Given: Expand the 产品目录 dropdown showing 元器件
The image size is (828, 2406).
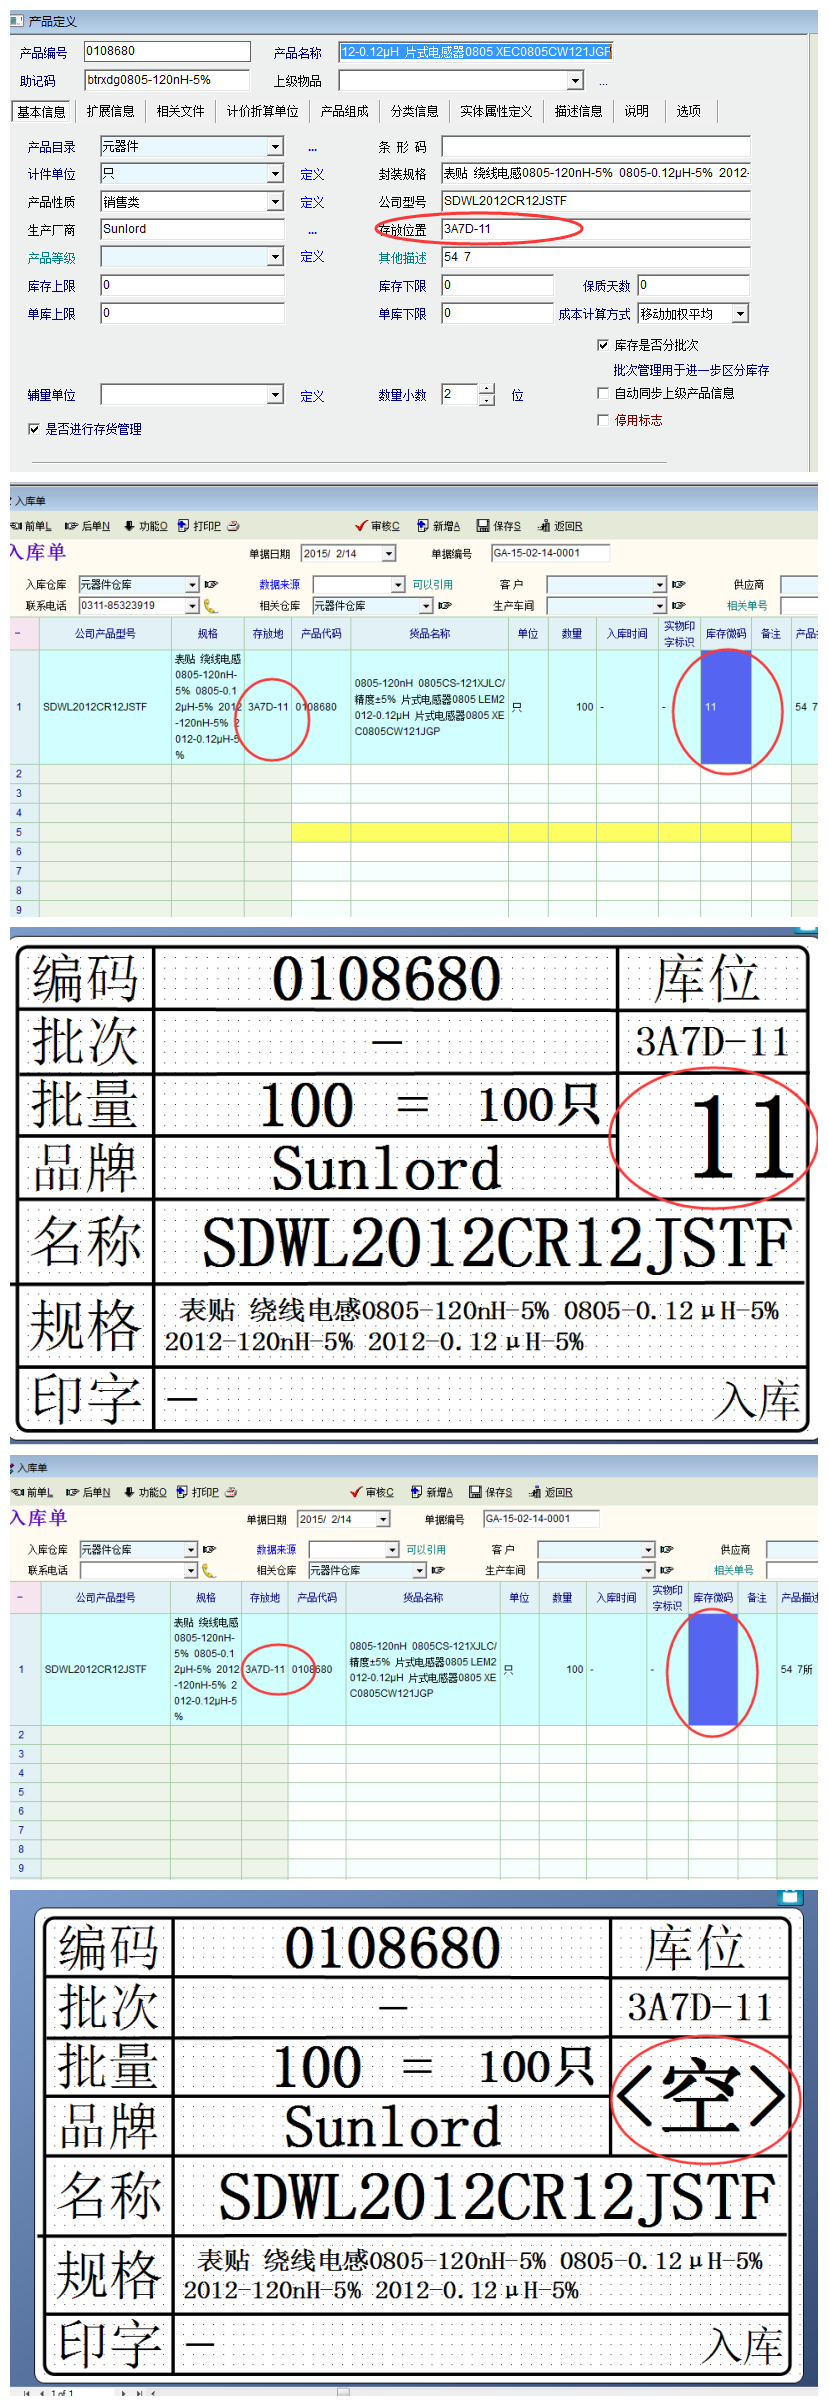Looking at the screenshot, I should [x=275, y=147].
